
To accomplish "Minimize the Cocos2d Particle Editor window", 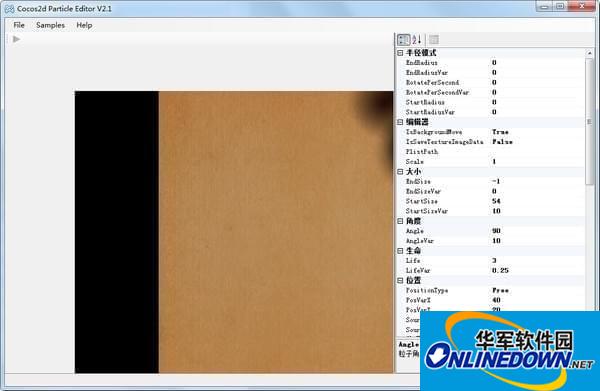I will point(545,6).
